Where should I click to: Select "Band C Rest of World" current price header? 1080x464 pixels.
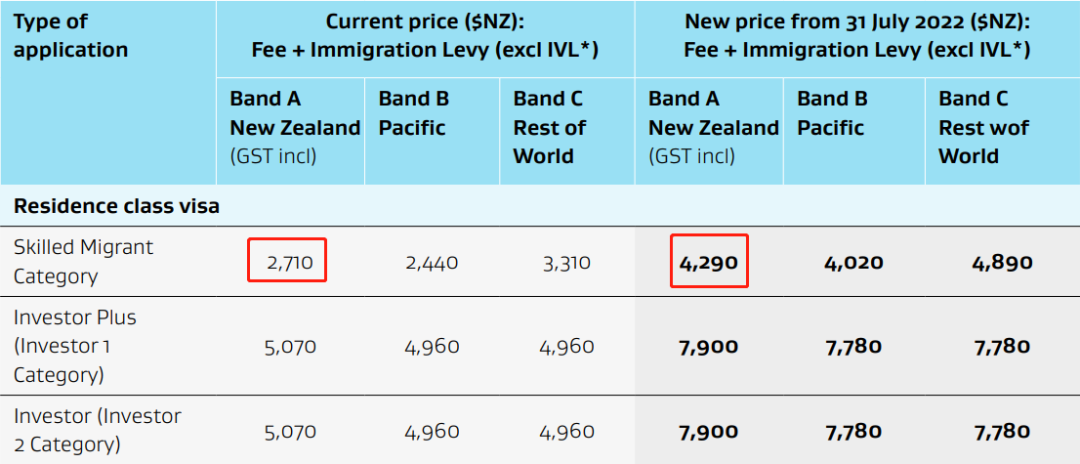click(x=551, y=127)
